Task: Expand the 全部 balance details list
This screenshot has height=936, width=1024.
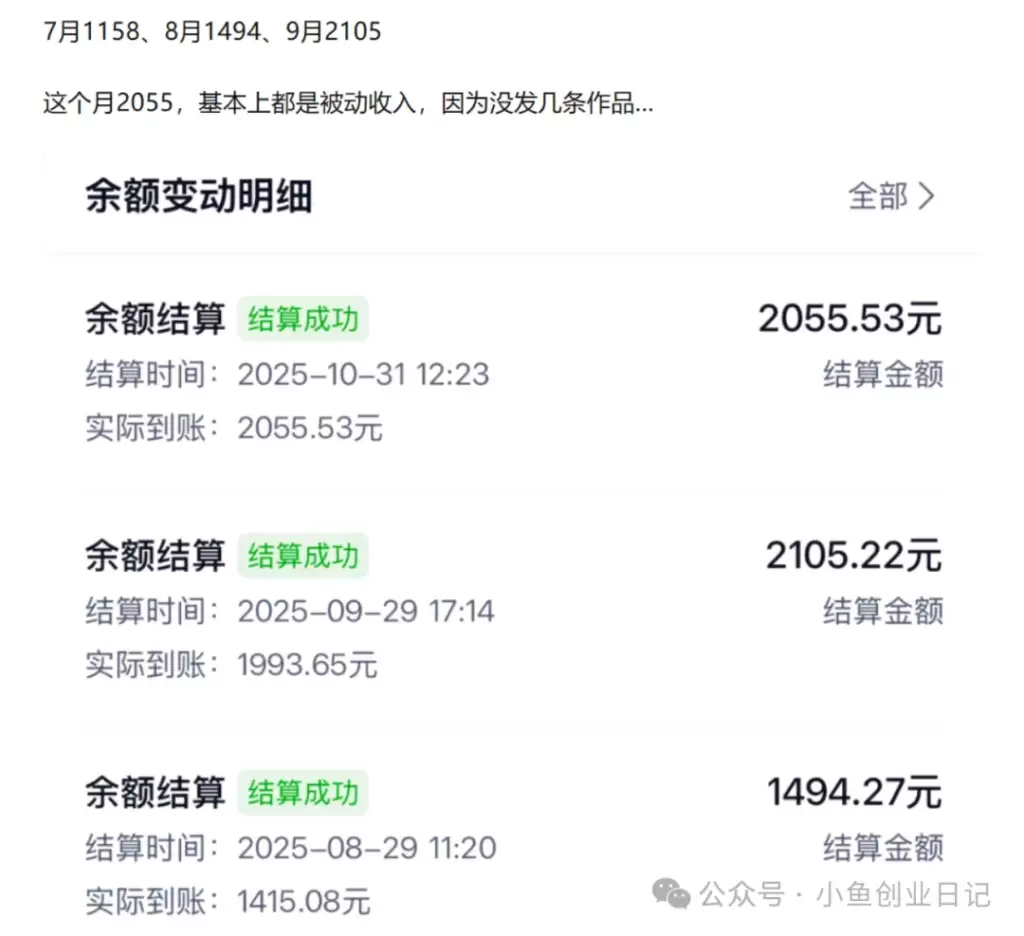Action: [x=880, y=197]
